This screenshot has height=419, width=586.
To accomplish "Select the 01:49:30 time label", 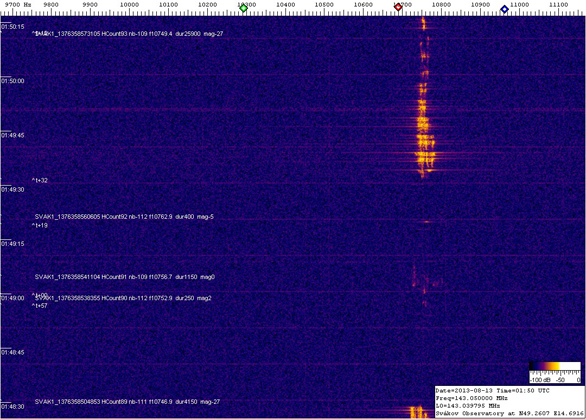I will (13, 190).
